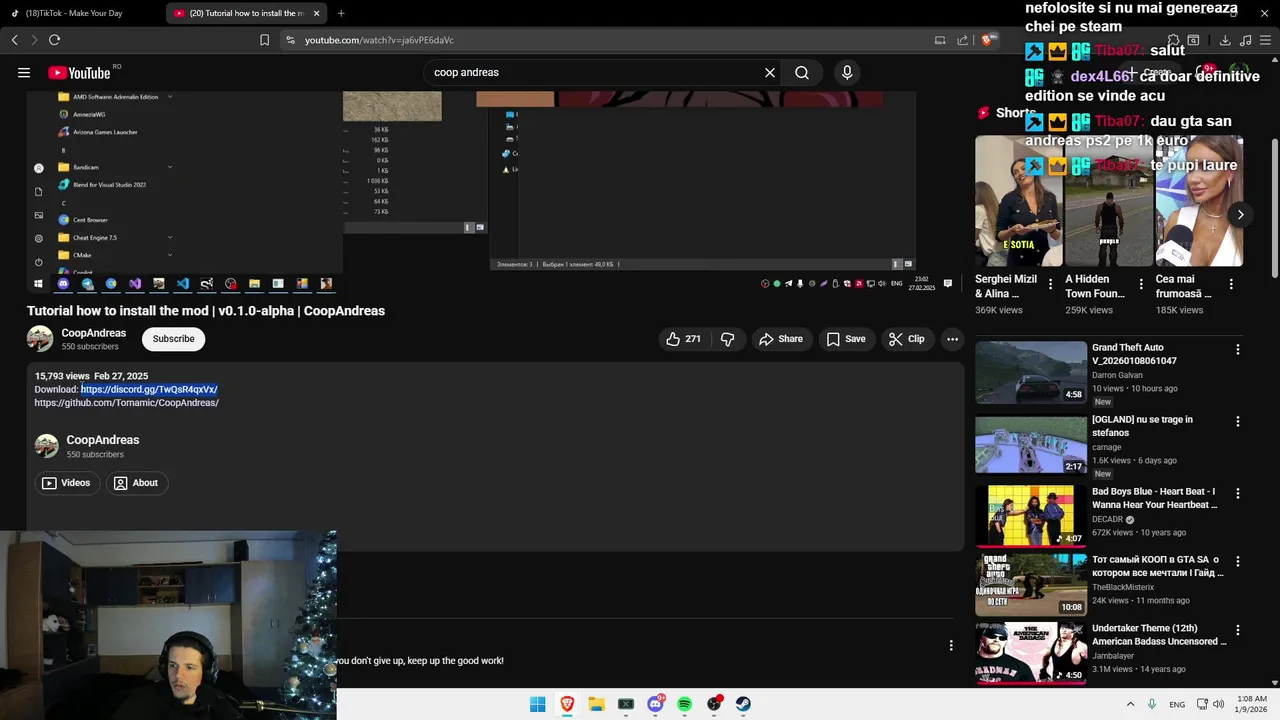
Task: Save the video to a playlist
Action: [x=846, y=339]
